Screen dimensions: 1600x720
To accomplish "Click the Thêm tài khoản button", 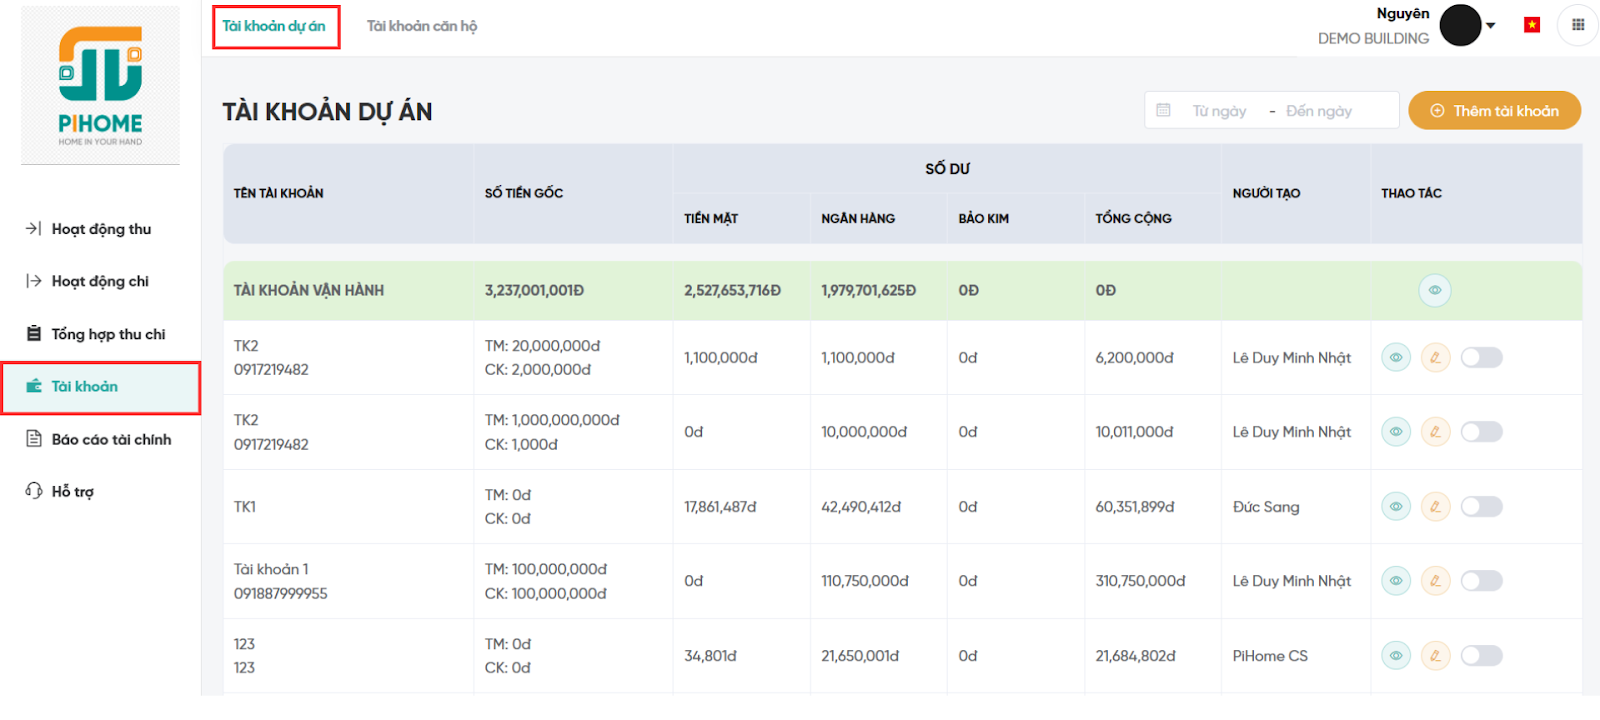I will [1494, 111].
